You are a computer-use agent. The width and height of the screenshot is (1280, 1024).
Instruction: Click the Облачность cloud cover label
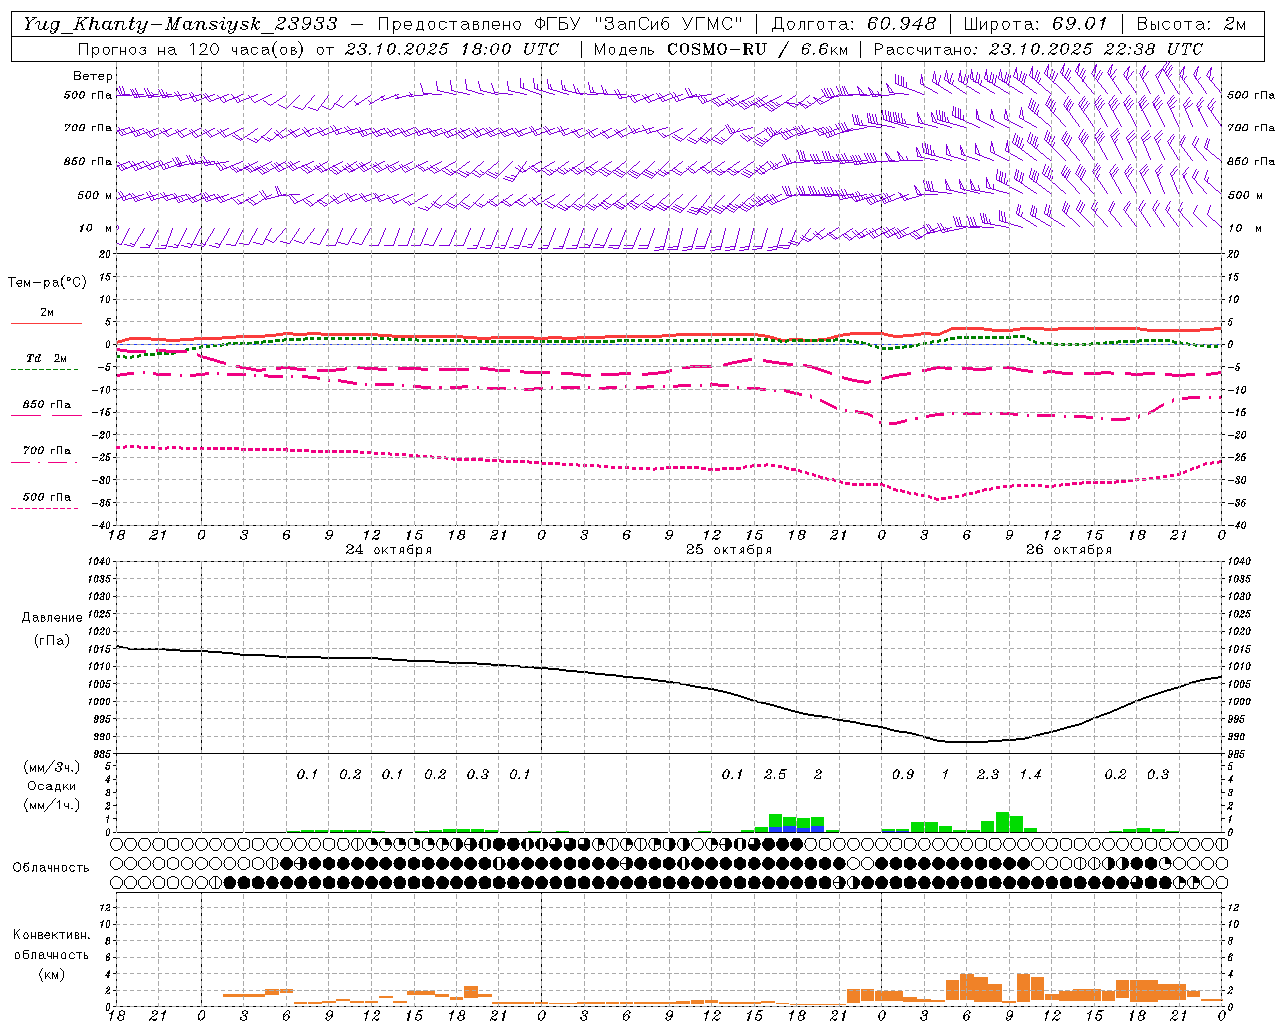click(x=51, y=868)
